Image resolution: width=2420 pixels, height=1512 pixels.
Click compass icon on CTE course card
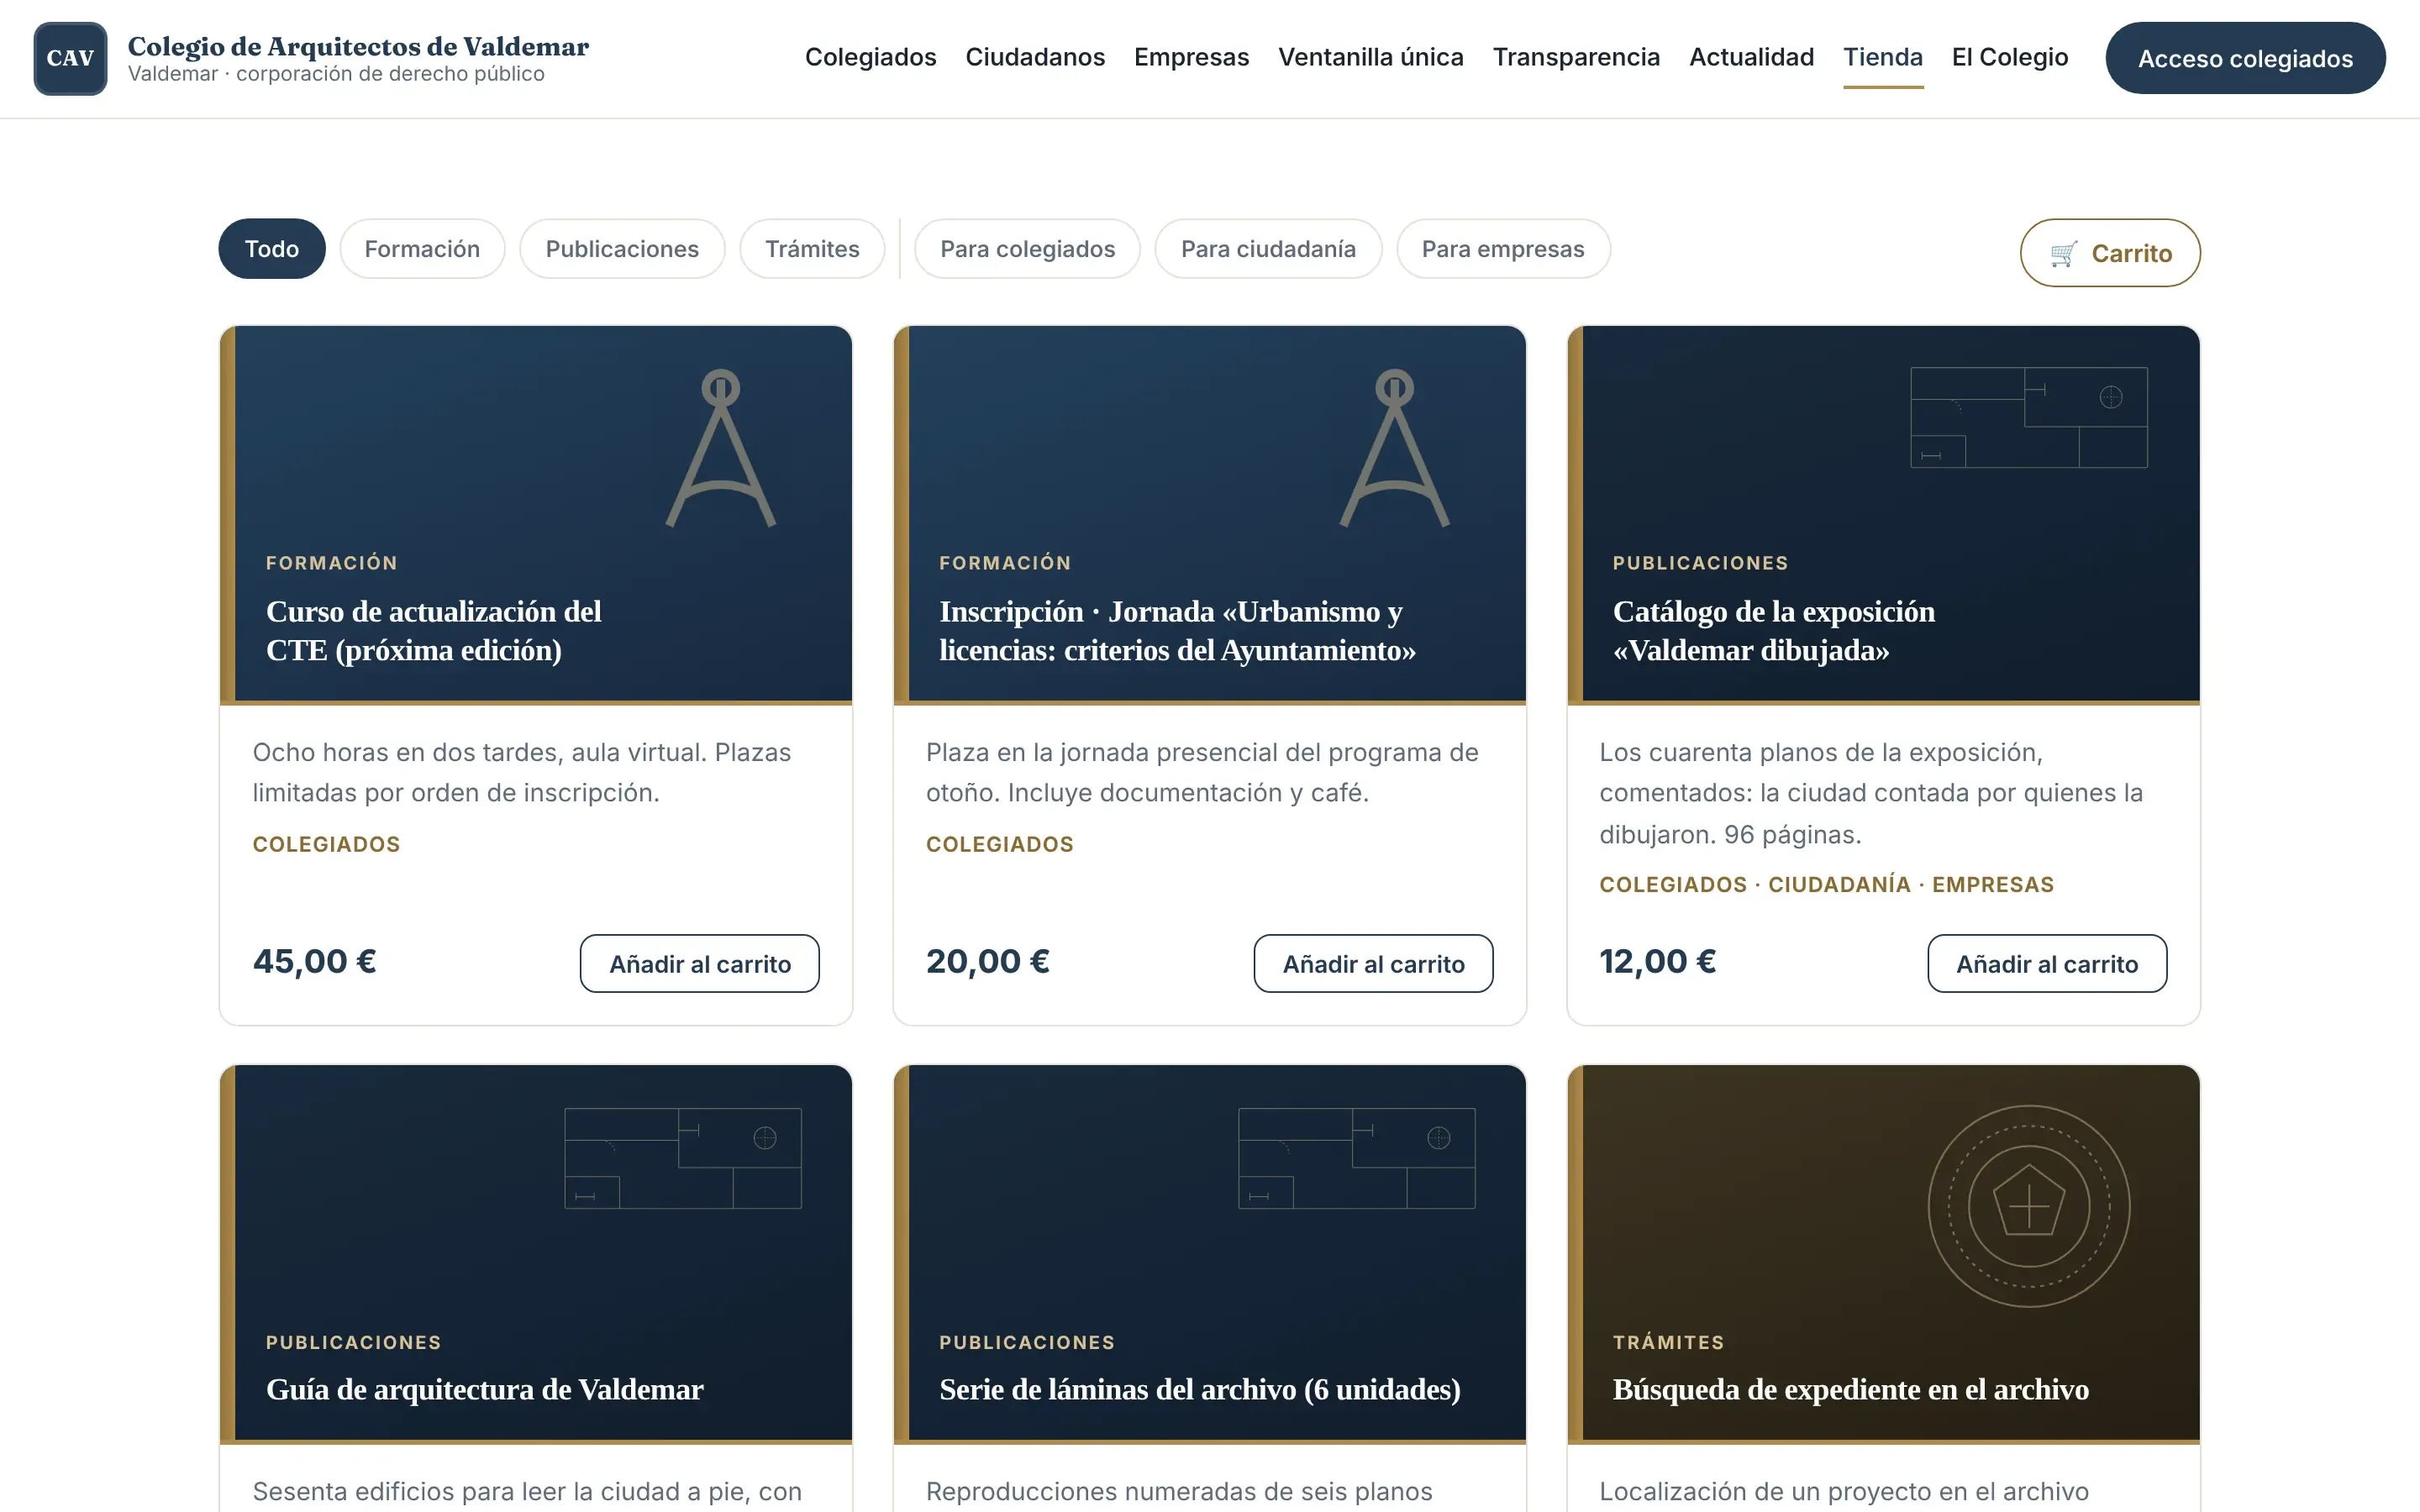point(720,448)
